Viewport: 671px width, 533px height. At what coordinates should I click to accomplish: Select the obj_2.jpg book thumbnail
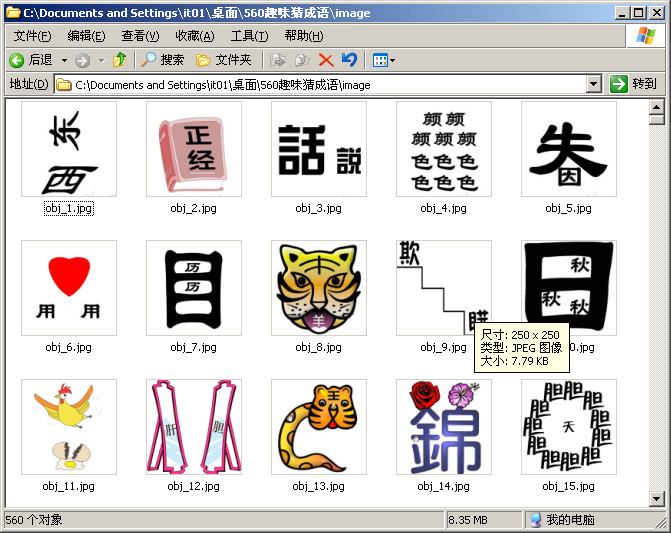194,149
